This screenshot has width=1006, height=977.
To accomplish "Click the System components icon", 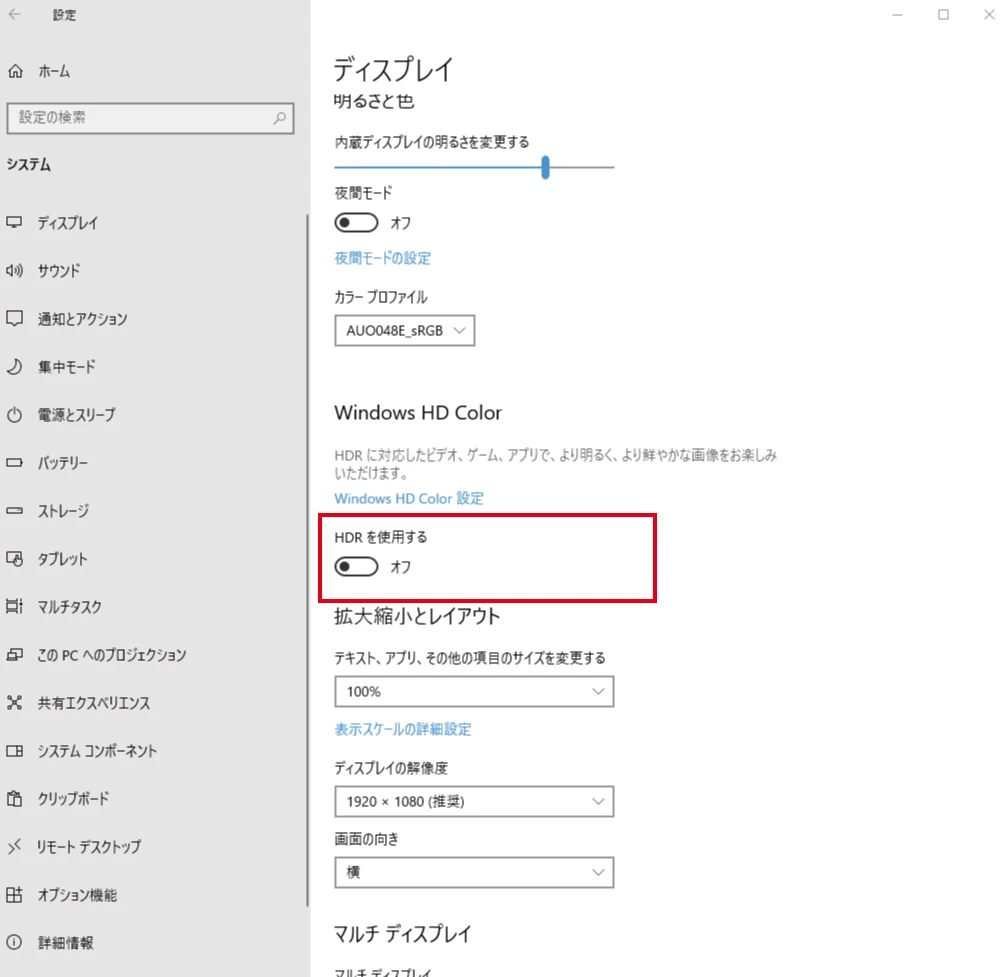I will 14,751.
